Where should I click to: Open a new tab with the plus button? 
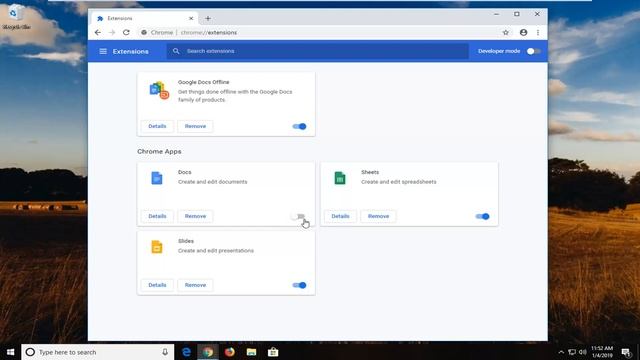[x=208, y=18]
